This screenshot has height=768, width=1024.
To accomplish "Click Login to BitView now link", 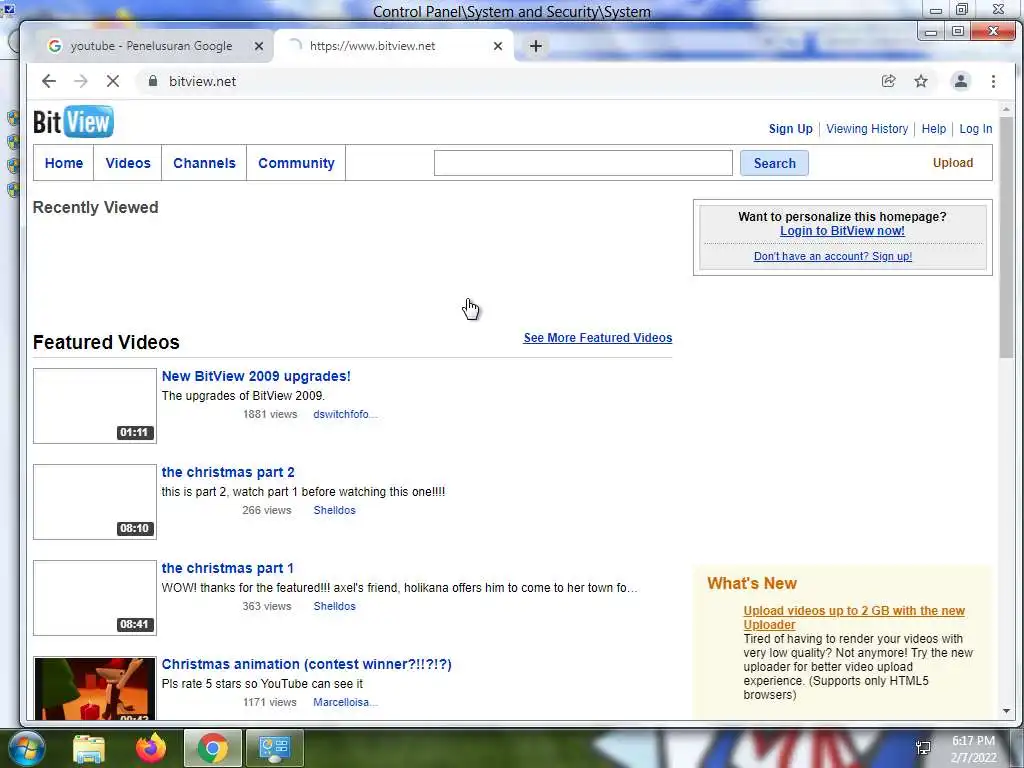I will (842, 231).
